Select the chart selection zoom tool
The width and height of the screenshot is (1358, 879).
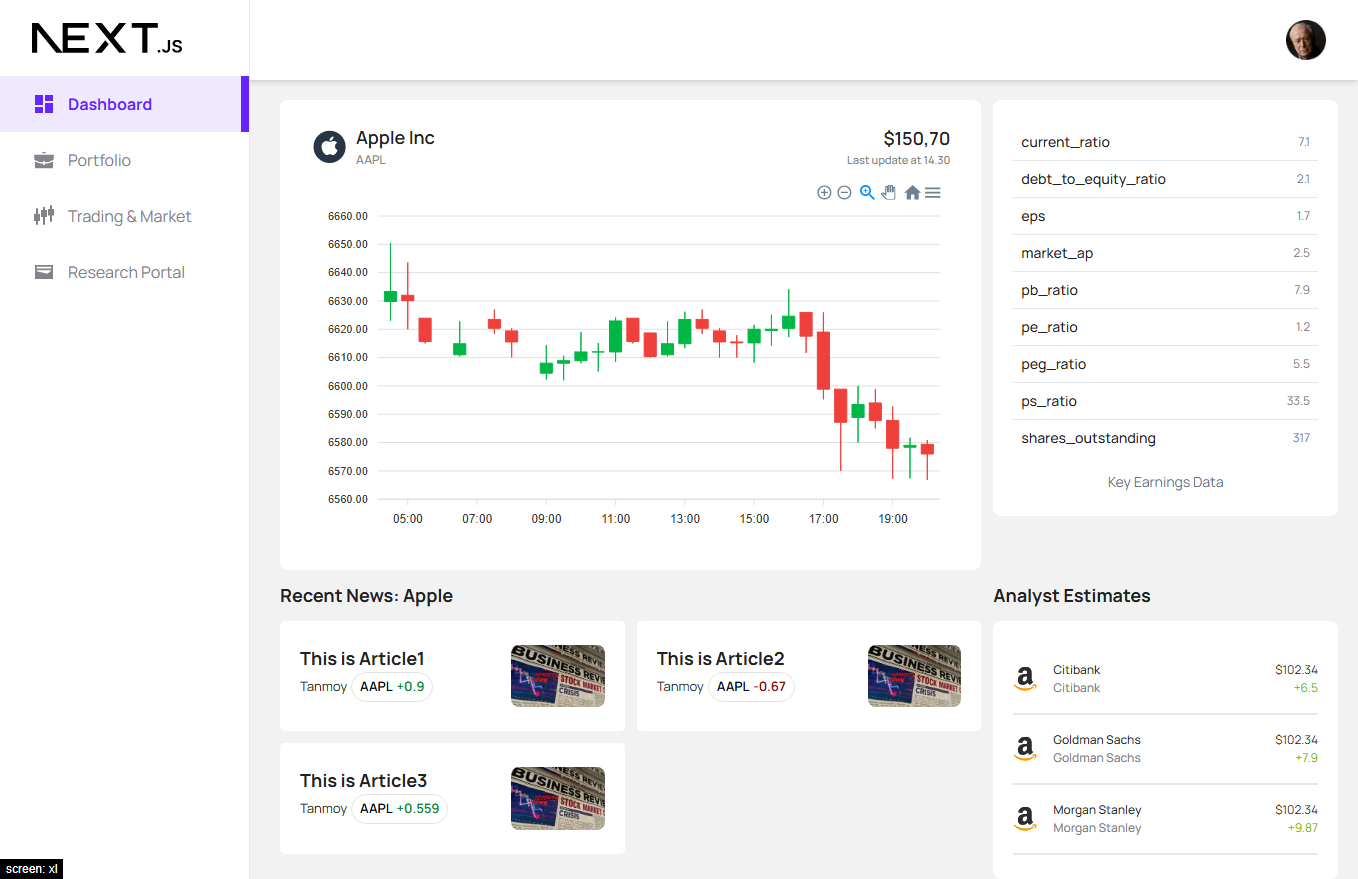[867, 193]
